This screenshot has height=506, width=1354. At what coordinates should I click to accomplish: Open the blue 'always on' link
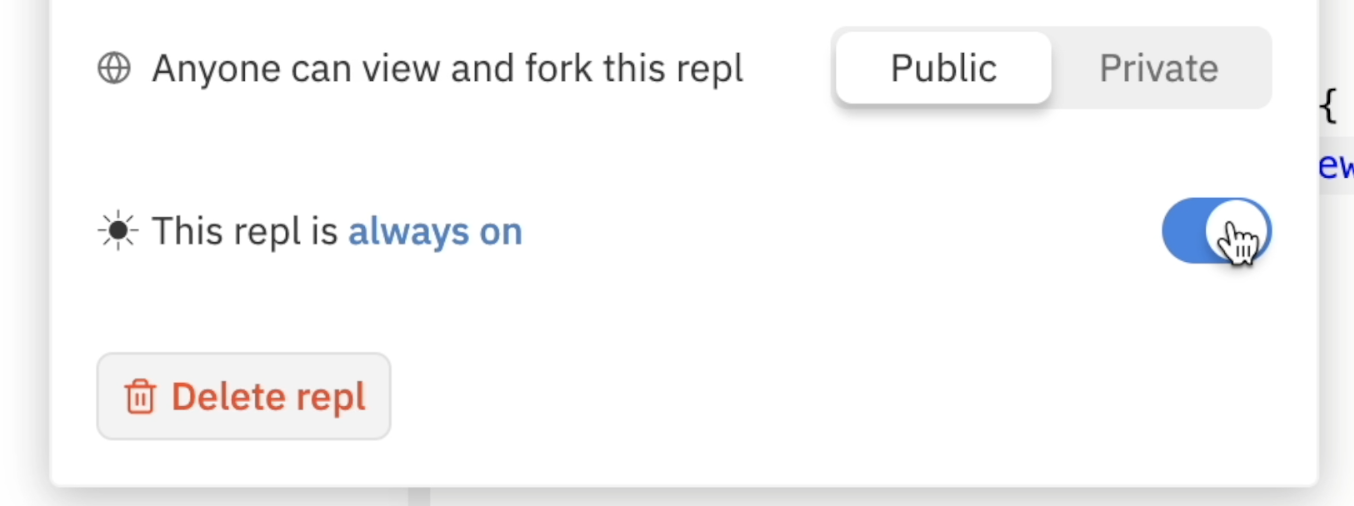click(x=435, y=232)
